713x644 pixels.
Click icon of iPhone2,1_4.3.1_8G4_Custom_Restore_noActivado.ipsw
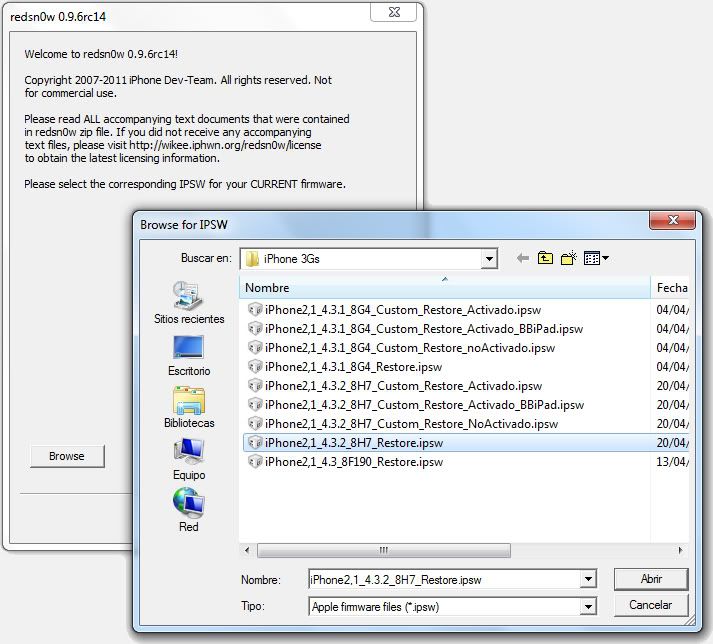click(x=255, y=347)
